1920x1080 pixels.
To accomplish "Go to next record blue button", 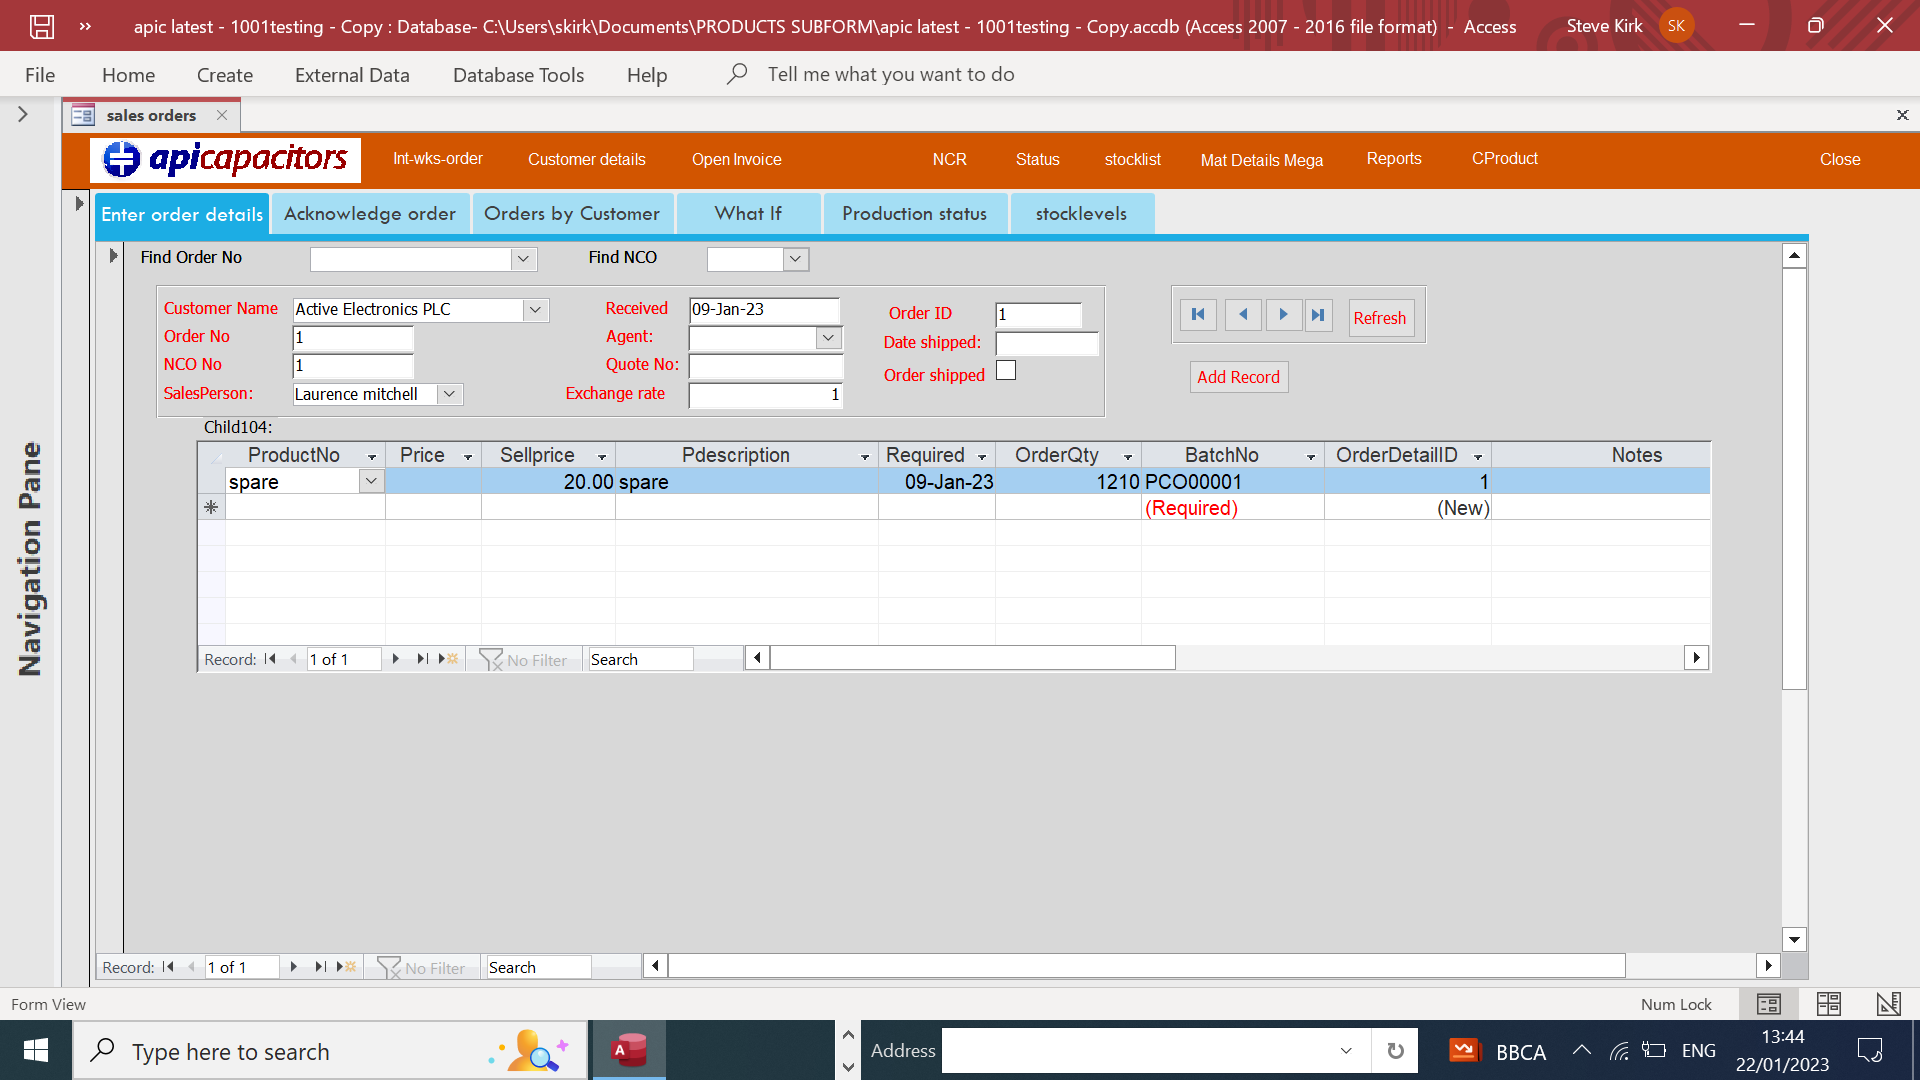I will (x=1283, y=315).
